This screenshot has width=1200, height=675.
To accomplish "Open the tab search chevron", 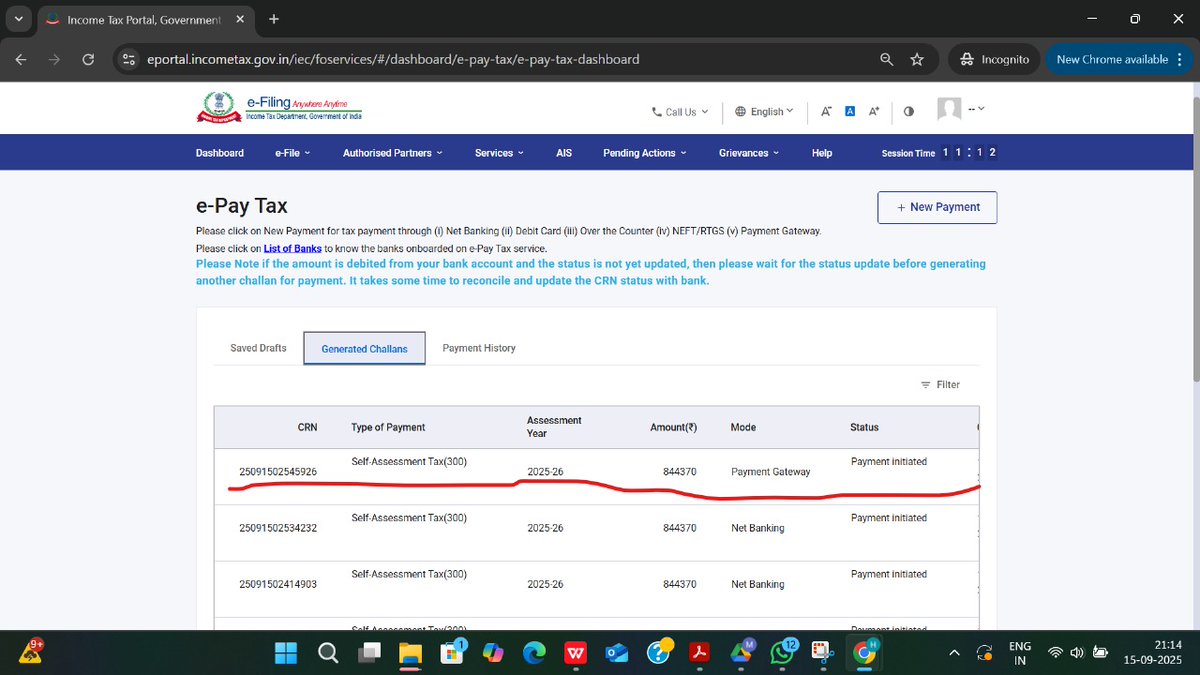I will pyautogui.click(x=19, y=19).
